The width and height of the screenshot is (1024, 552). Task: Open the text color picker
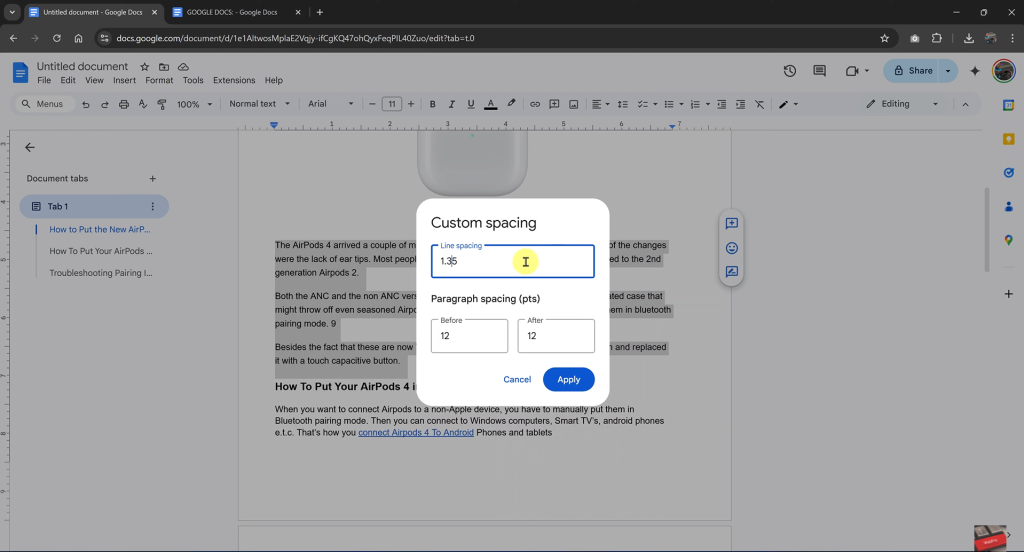[x=490, y=105]
